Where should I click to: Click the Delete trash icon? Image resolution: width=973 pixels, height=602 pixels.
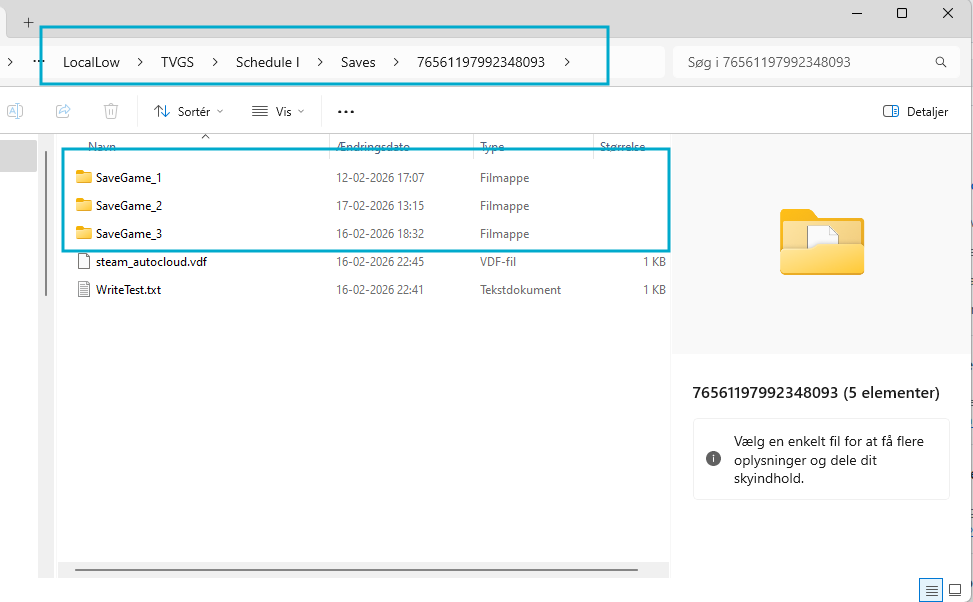[110, 110]
